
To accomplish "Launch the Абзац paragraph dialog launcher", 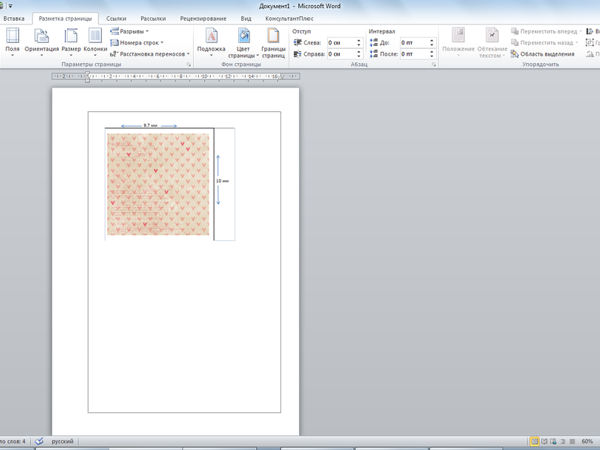I will (434, 65).
